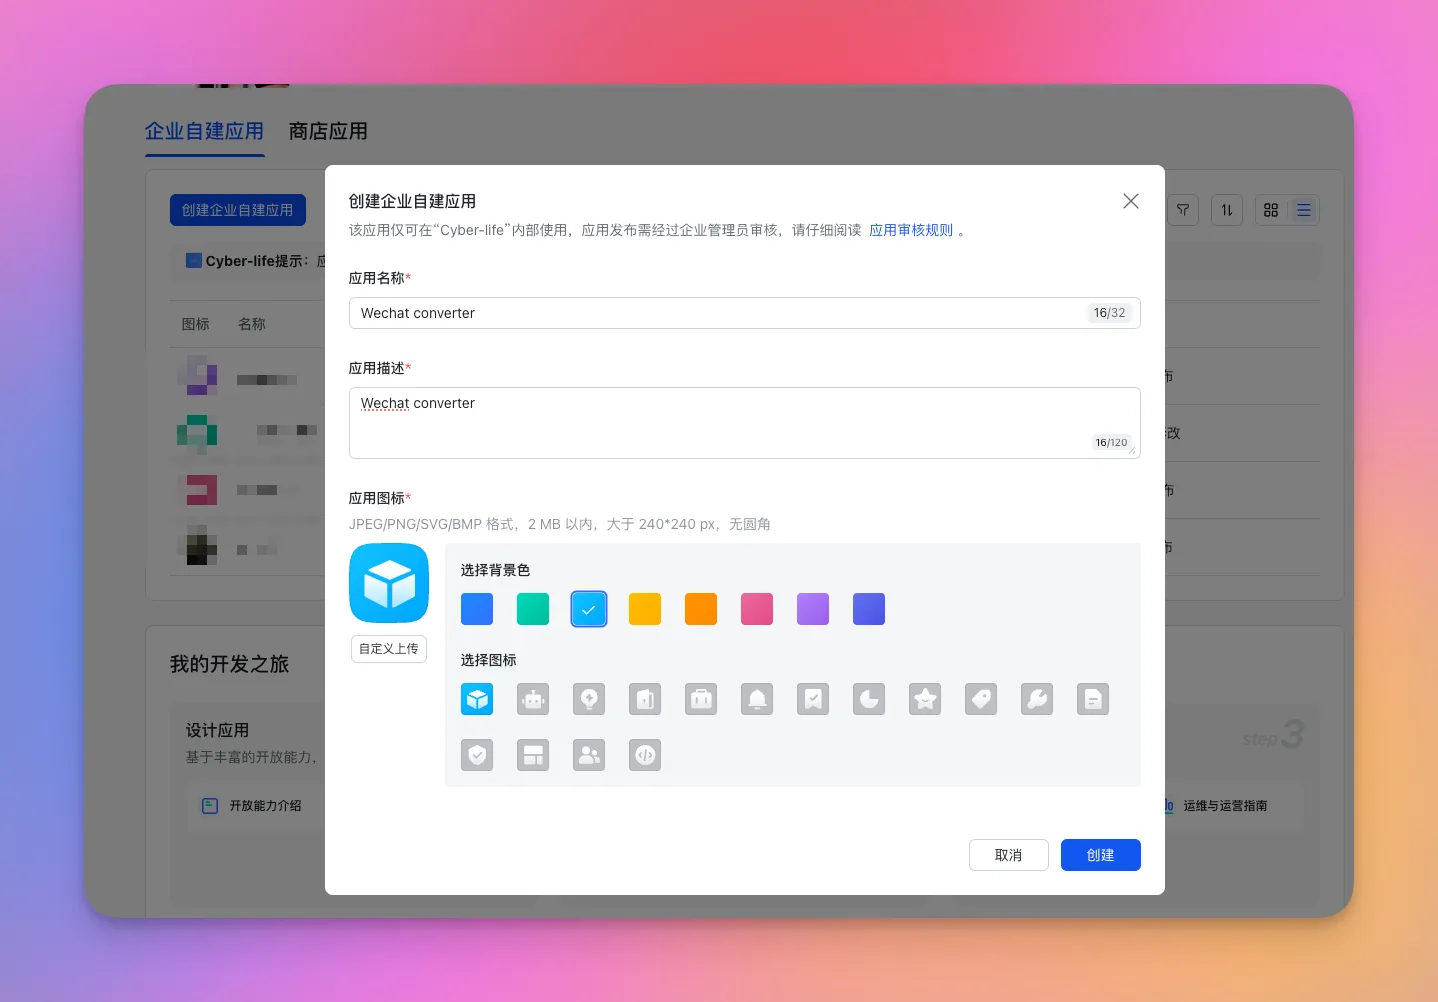This screenshot has height=1002, width=1438.
Task: Select the cube app icon
Action: pyautogui.click(x=477, y=699)
